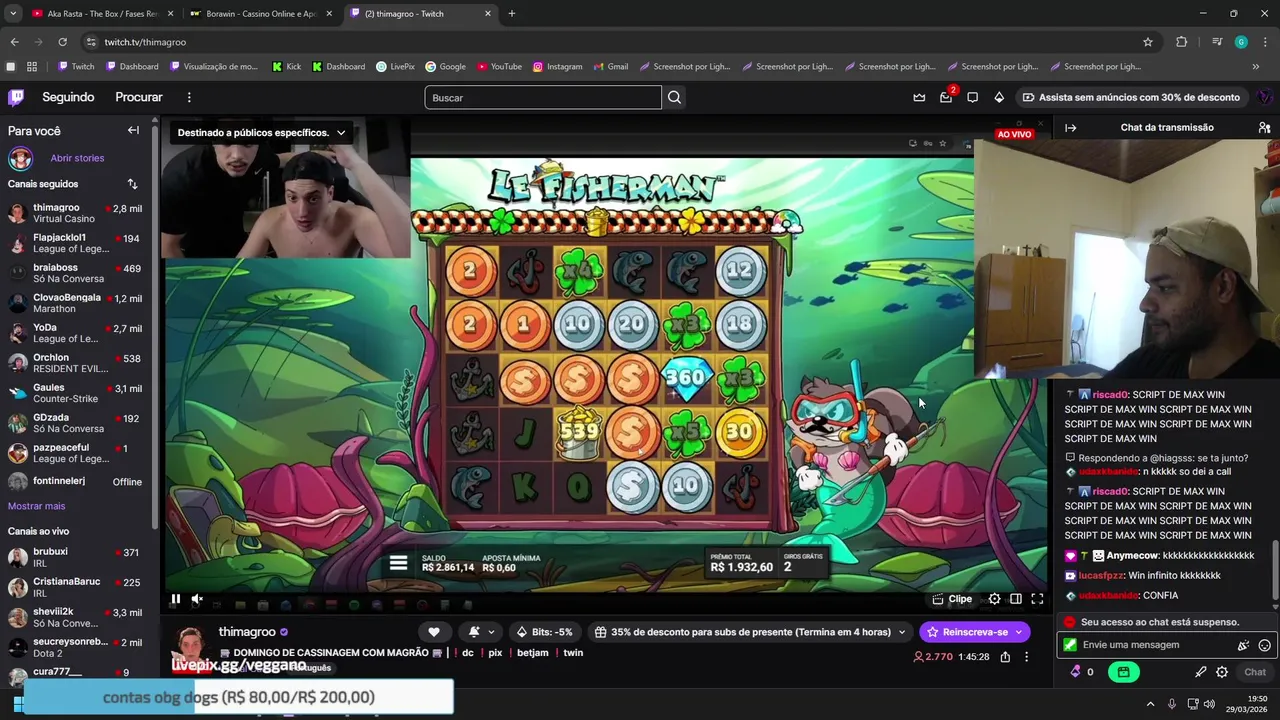
Task: Open notification bell dropdown
Action: (481, 632)
